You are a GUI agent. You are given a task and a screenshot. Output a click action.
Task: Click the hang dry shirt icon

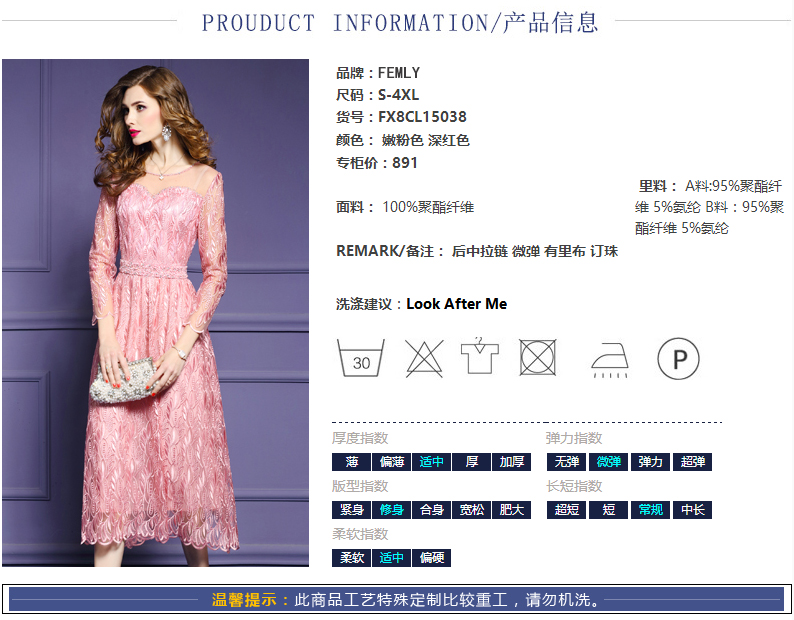[x=480, y=356]
